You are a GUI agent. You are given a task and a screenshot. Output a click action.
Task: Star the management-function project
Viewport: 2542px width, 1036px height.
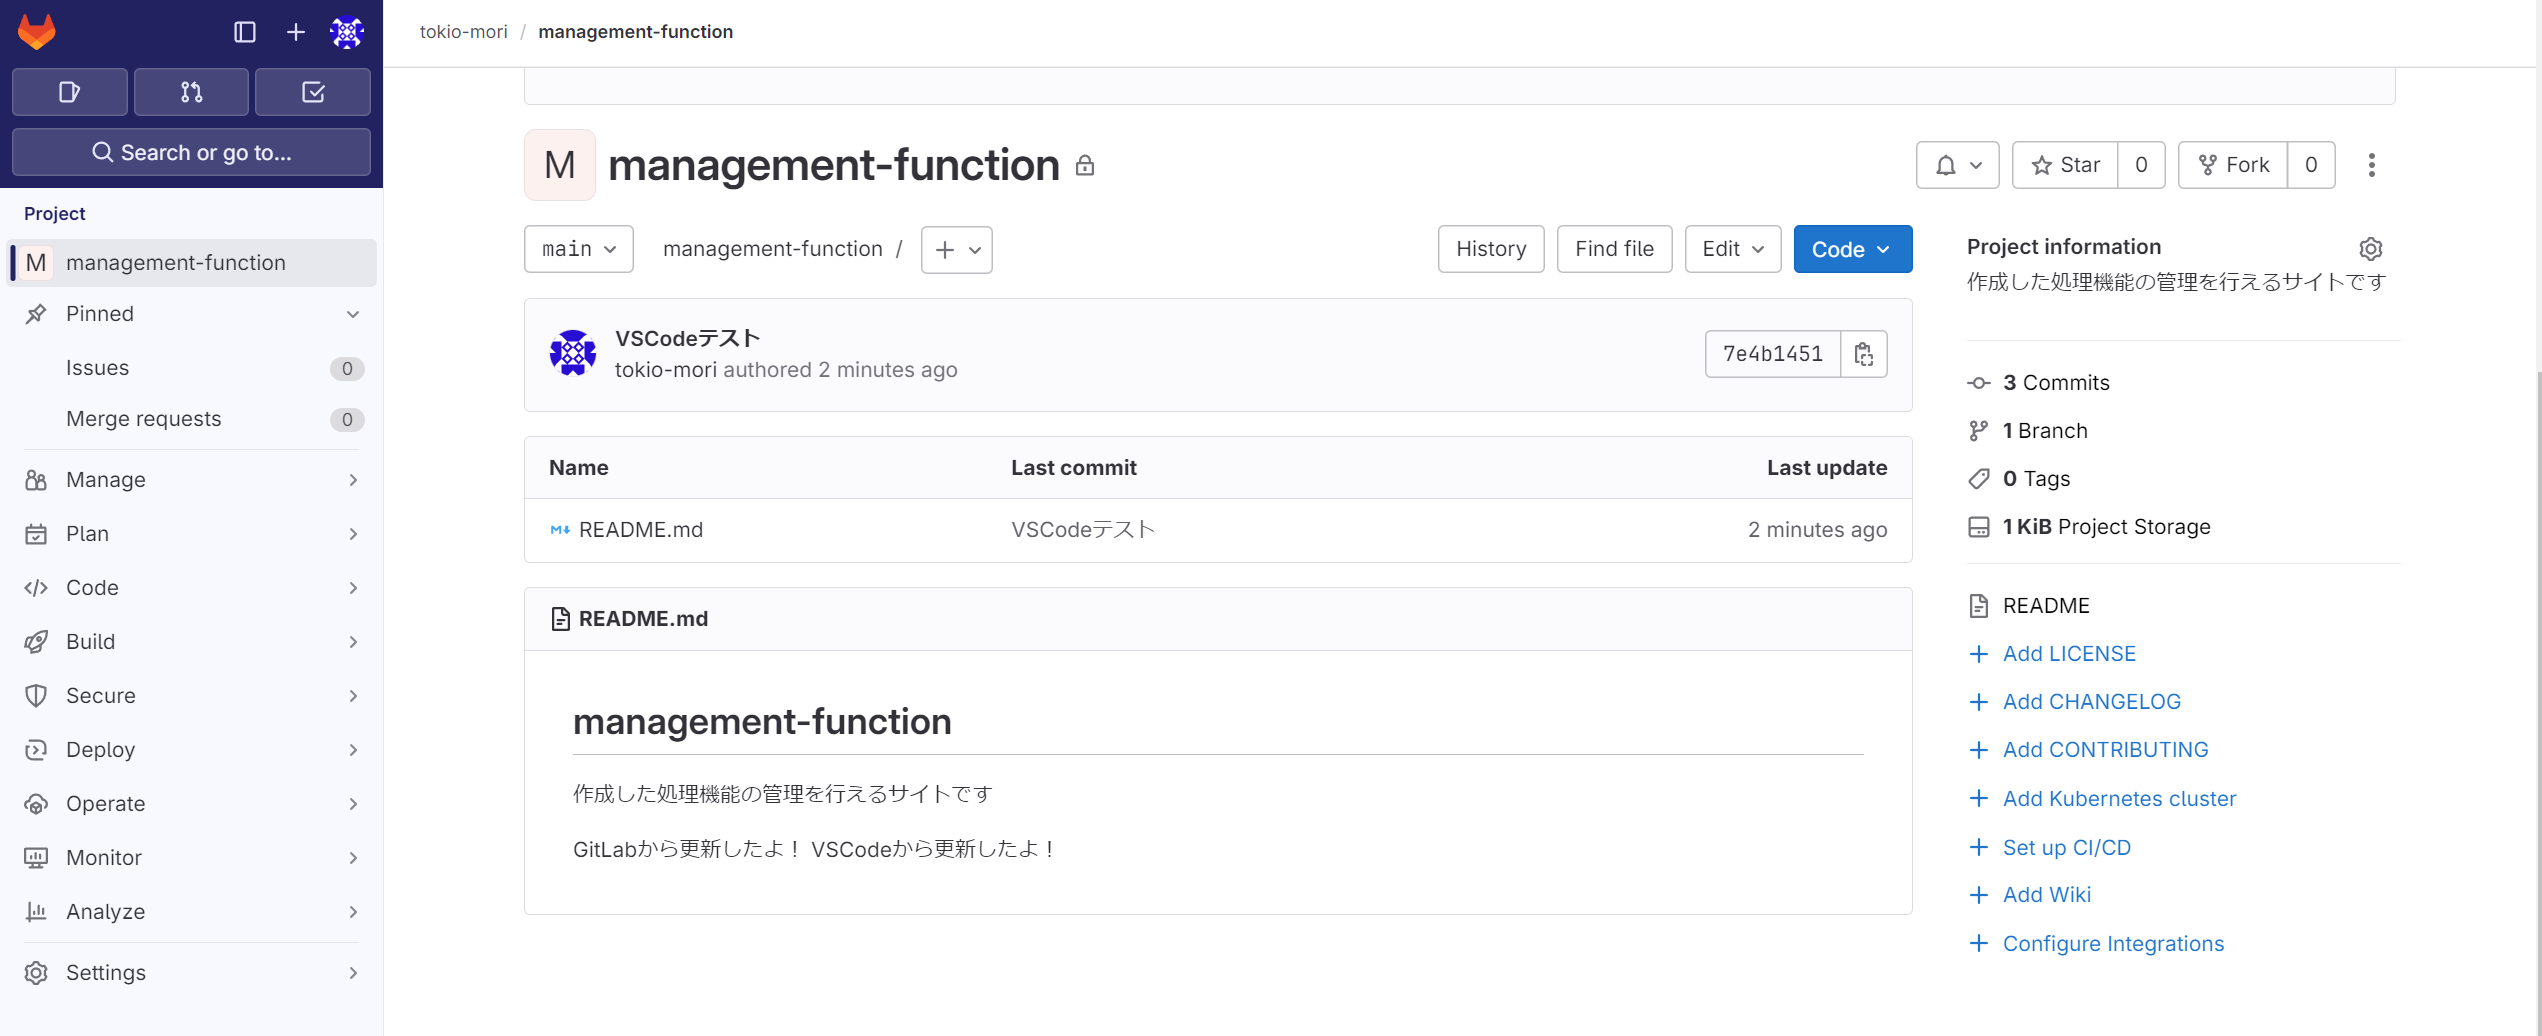pyautogui.click(x=2065, y=165)
